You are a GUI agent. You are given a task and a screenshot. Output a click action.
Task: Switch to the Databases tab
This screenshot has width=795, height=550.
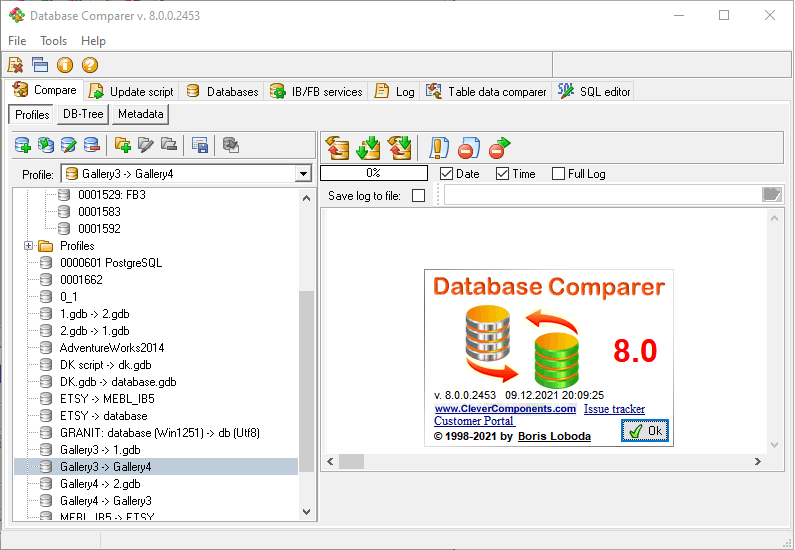click(222, 92)
